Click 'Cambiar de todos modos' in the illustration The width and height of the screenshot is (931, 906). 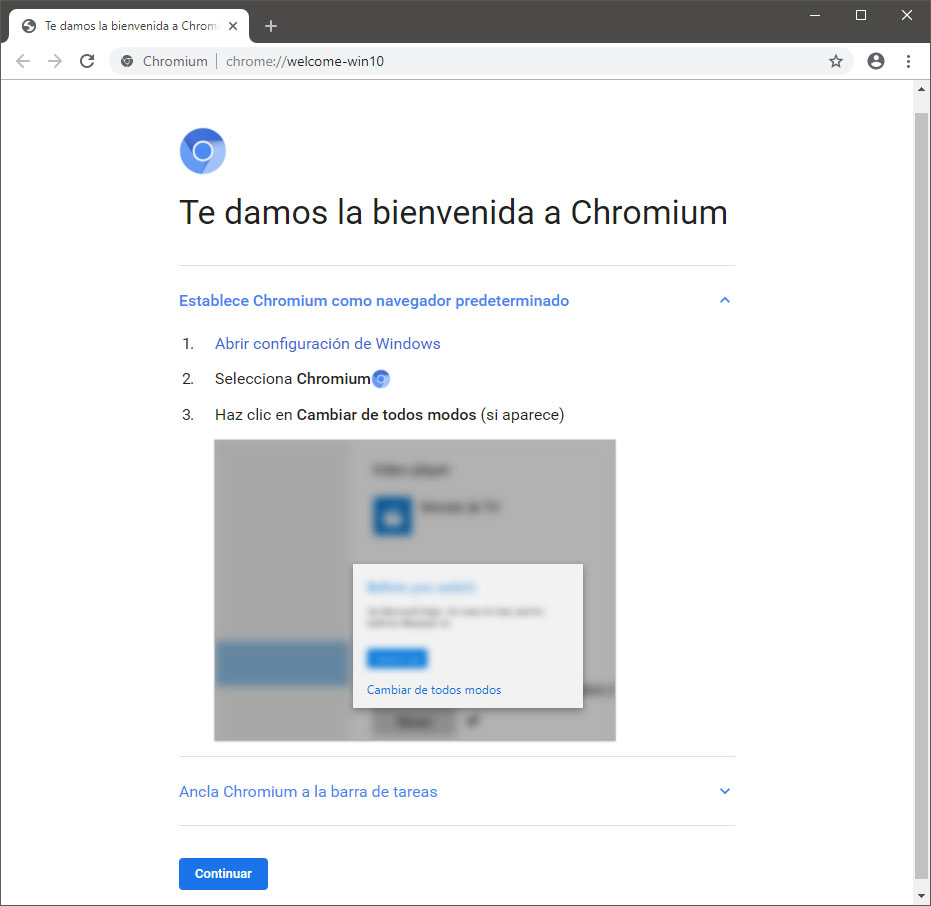click(434, 690)
